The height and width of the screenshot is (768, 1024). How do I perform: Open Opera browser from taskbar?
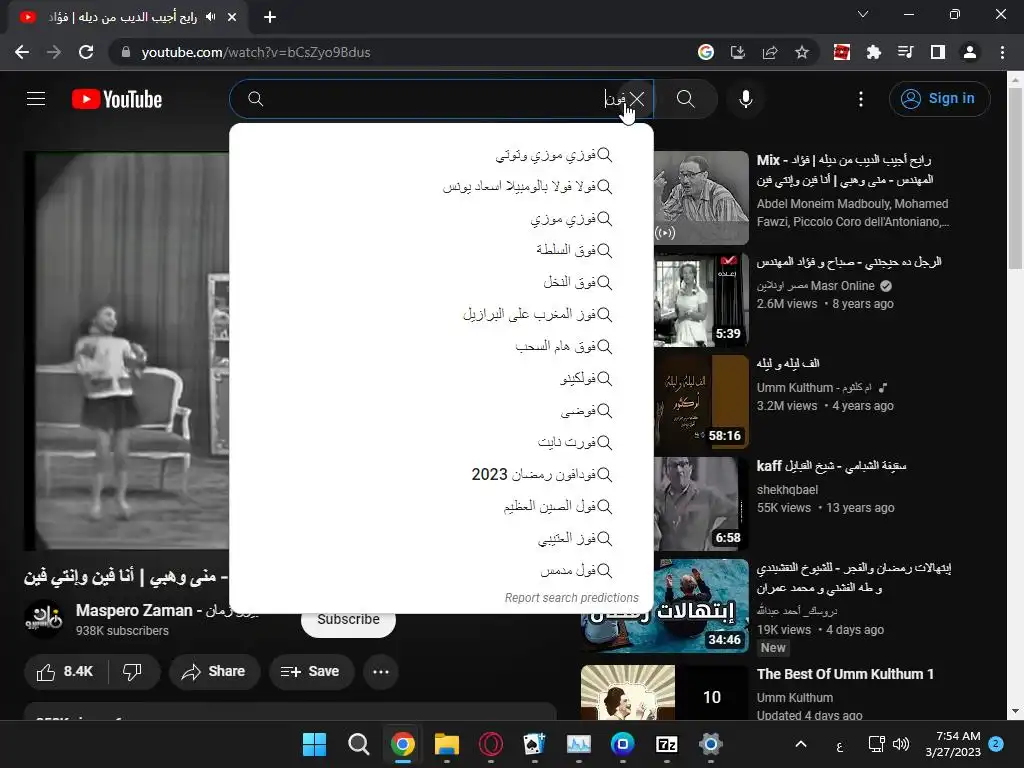490,744
